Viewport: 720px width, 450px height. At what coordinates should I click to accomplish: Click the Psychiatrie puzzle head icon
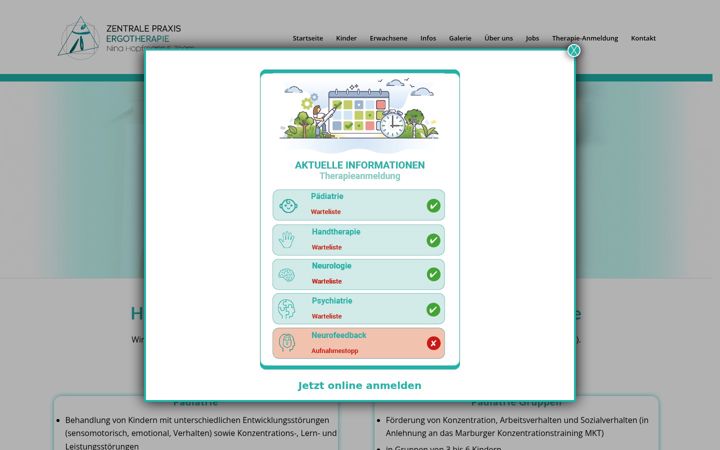[x=287, y=309]
